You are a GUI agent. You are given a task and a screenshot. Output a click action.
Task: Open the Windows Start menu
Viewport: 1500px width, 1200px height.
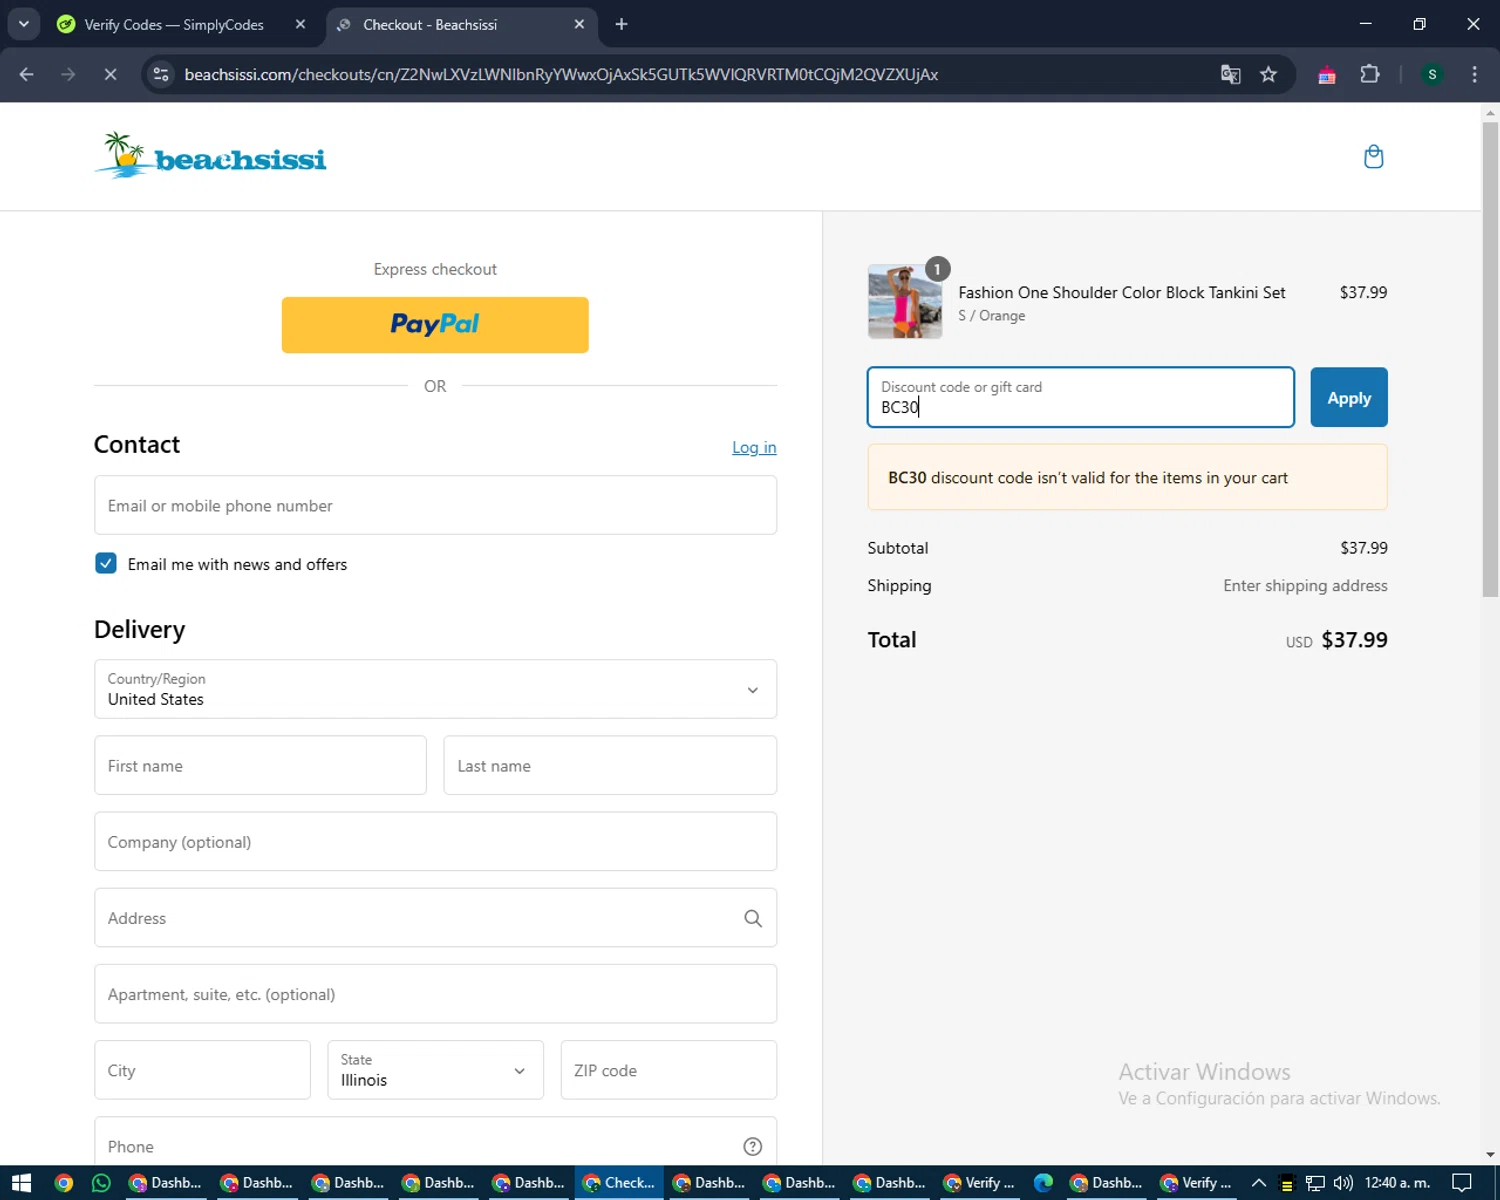click(x=22, y=1183)
